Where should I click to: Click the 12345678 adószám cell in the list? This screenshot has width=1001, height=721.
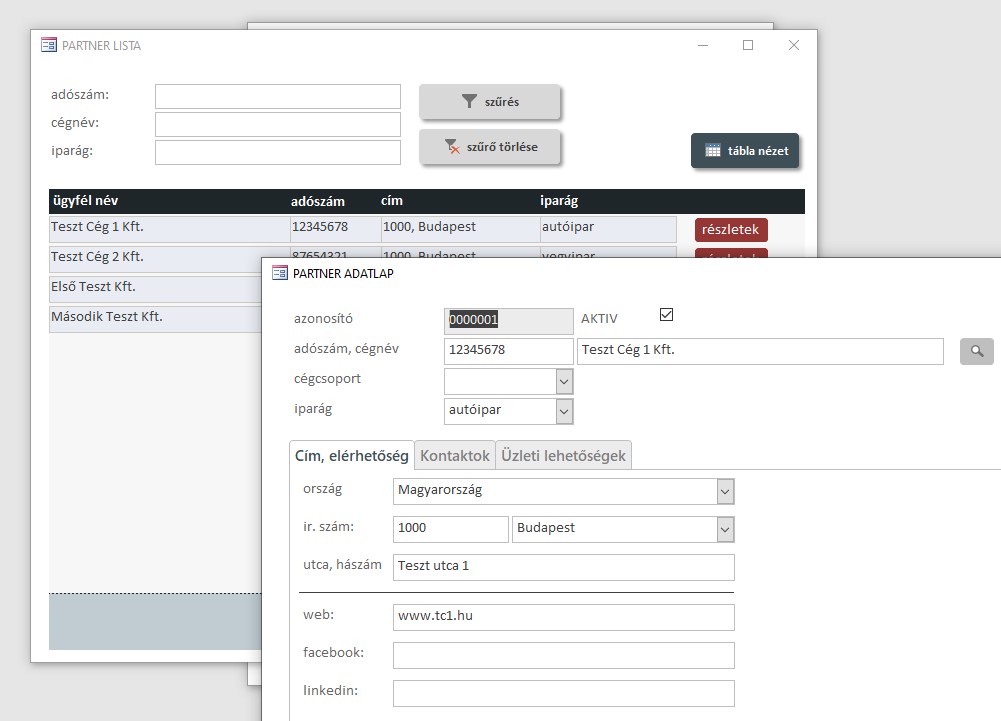336,229
